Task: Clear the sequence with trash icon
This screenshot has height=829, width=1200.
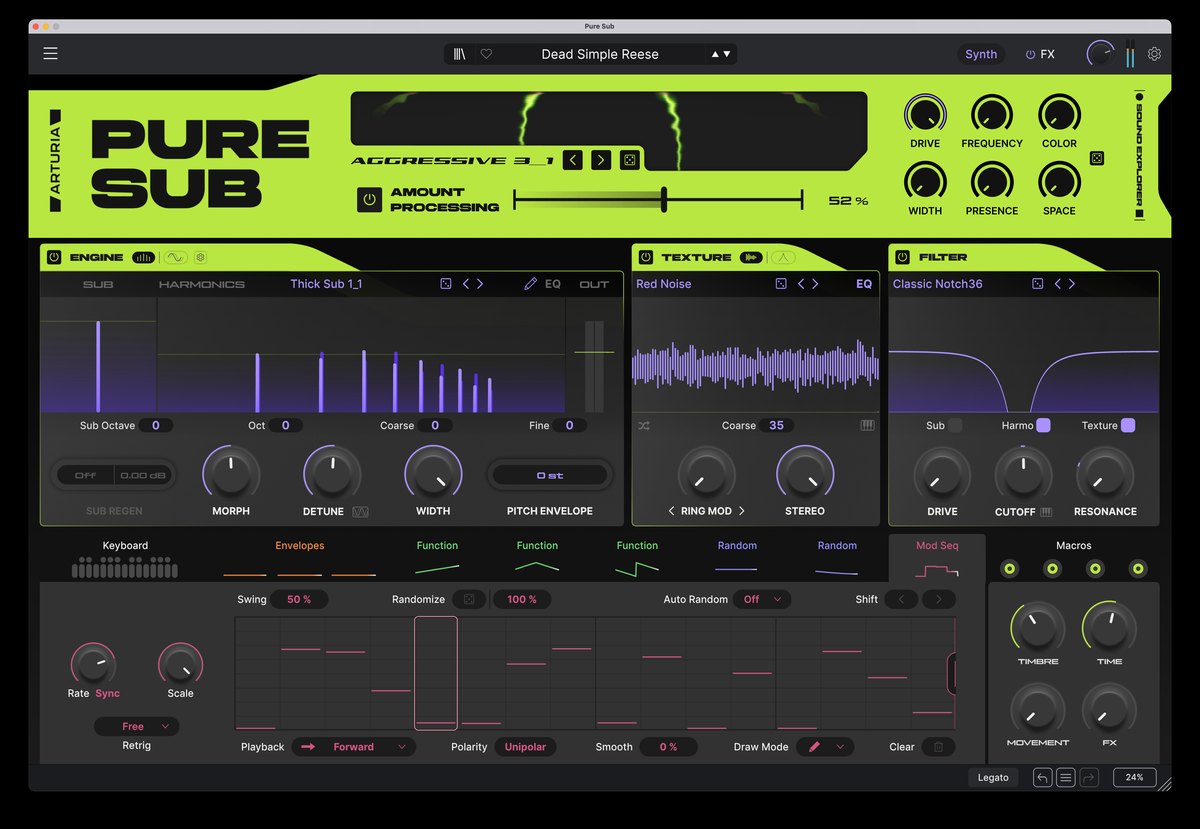Action: click(x=938, y=747)
